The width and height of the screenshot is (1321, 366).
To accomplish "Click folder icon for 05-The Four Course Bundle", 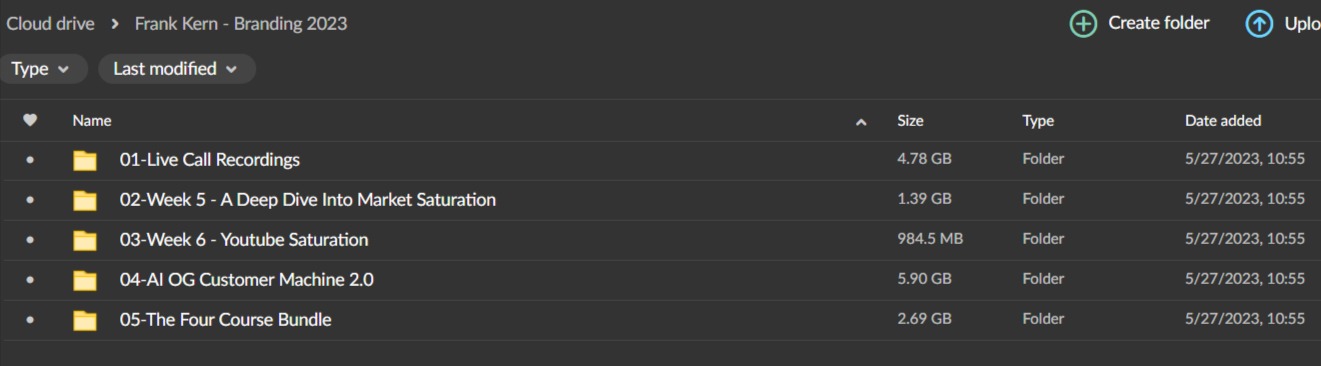I will point(85,320).
